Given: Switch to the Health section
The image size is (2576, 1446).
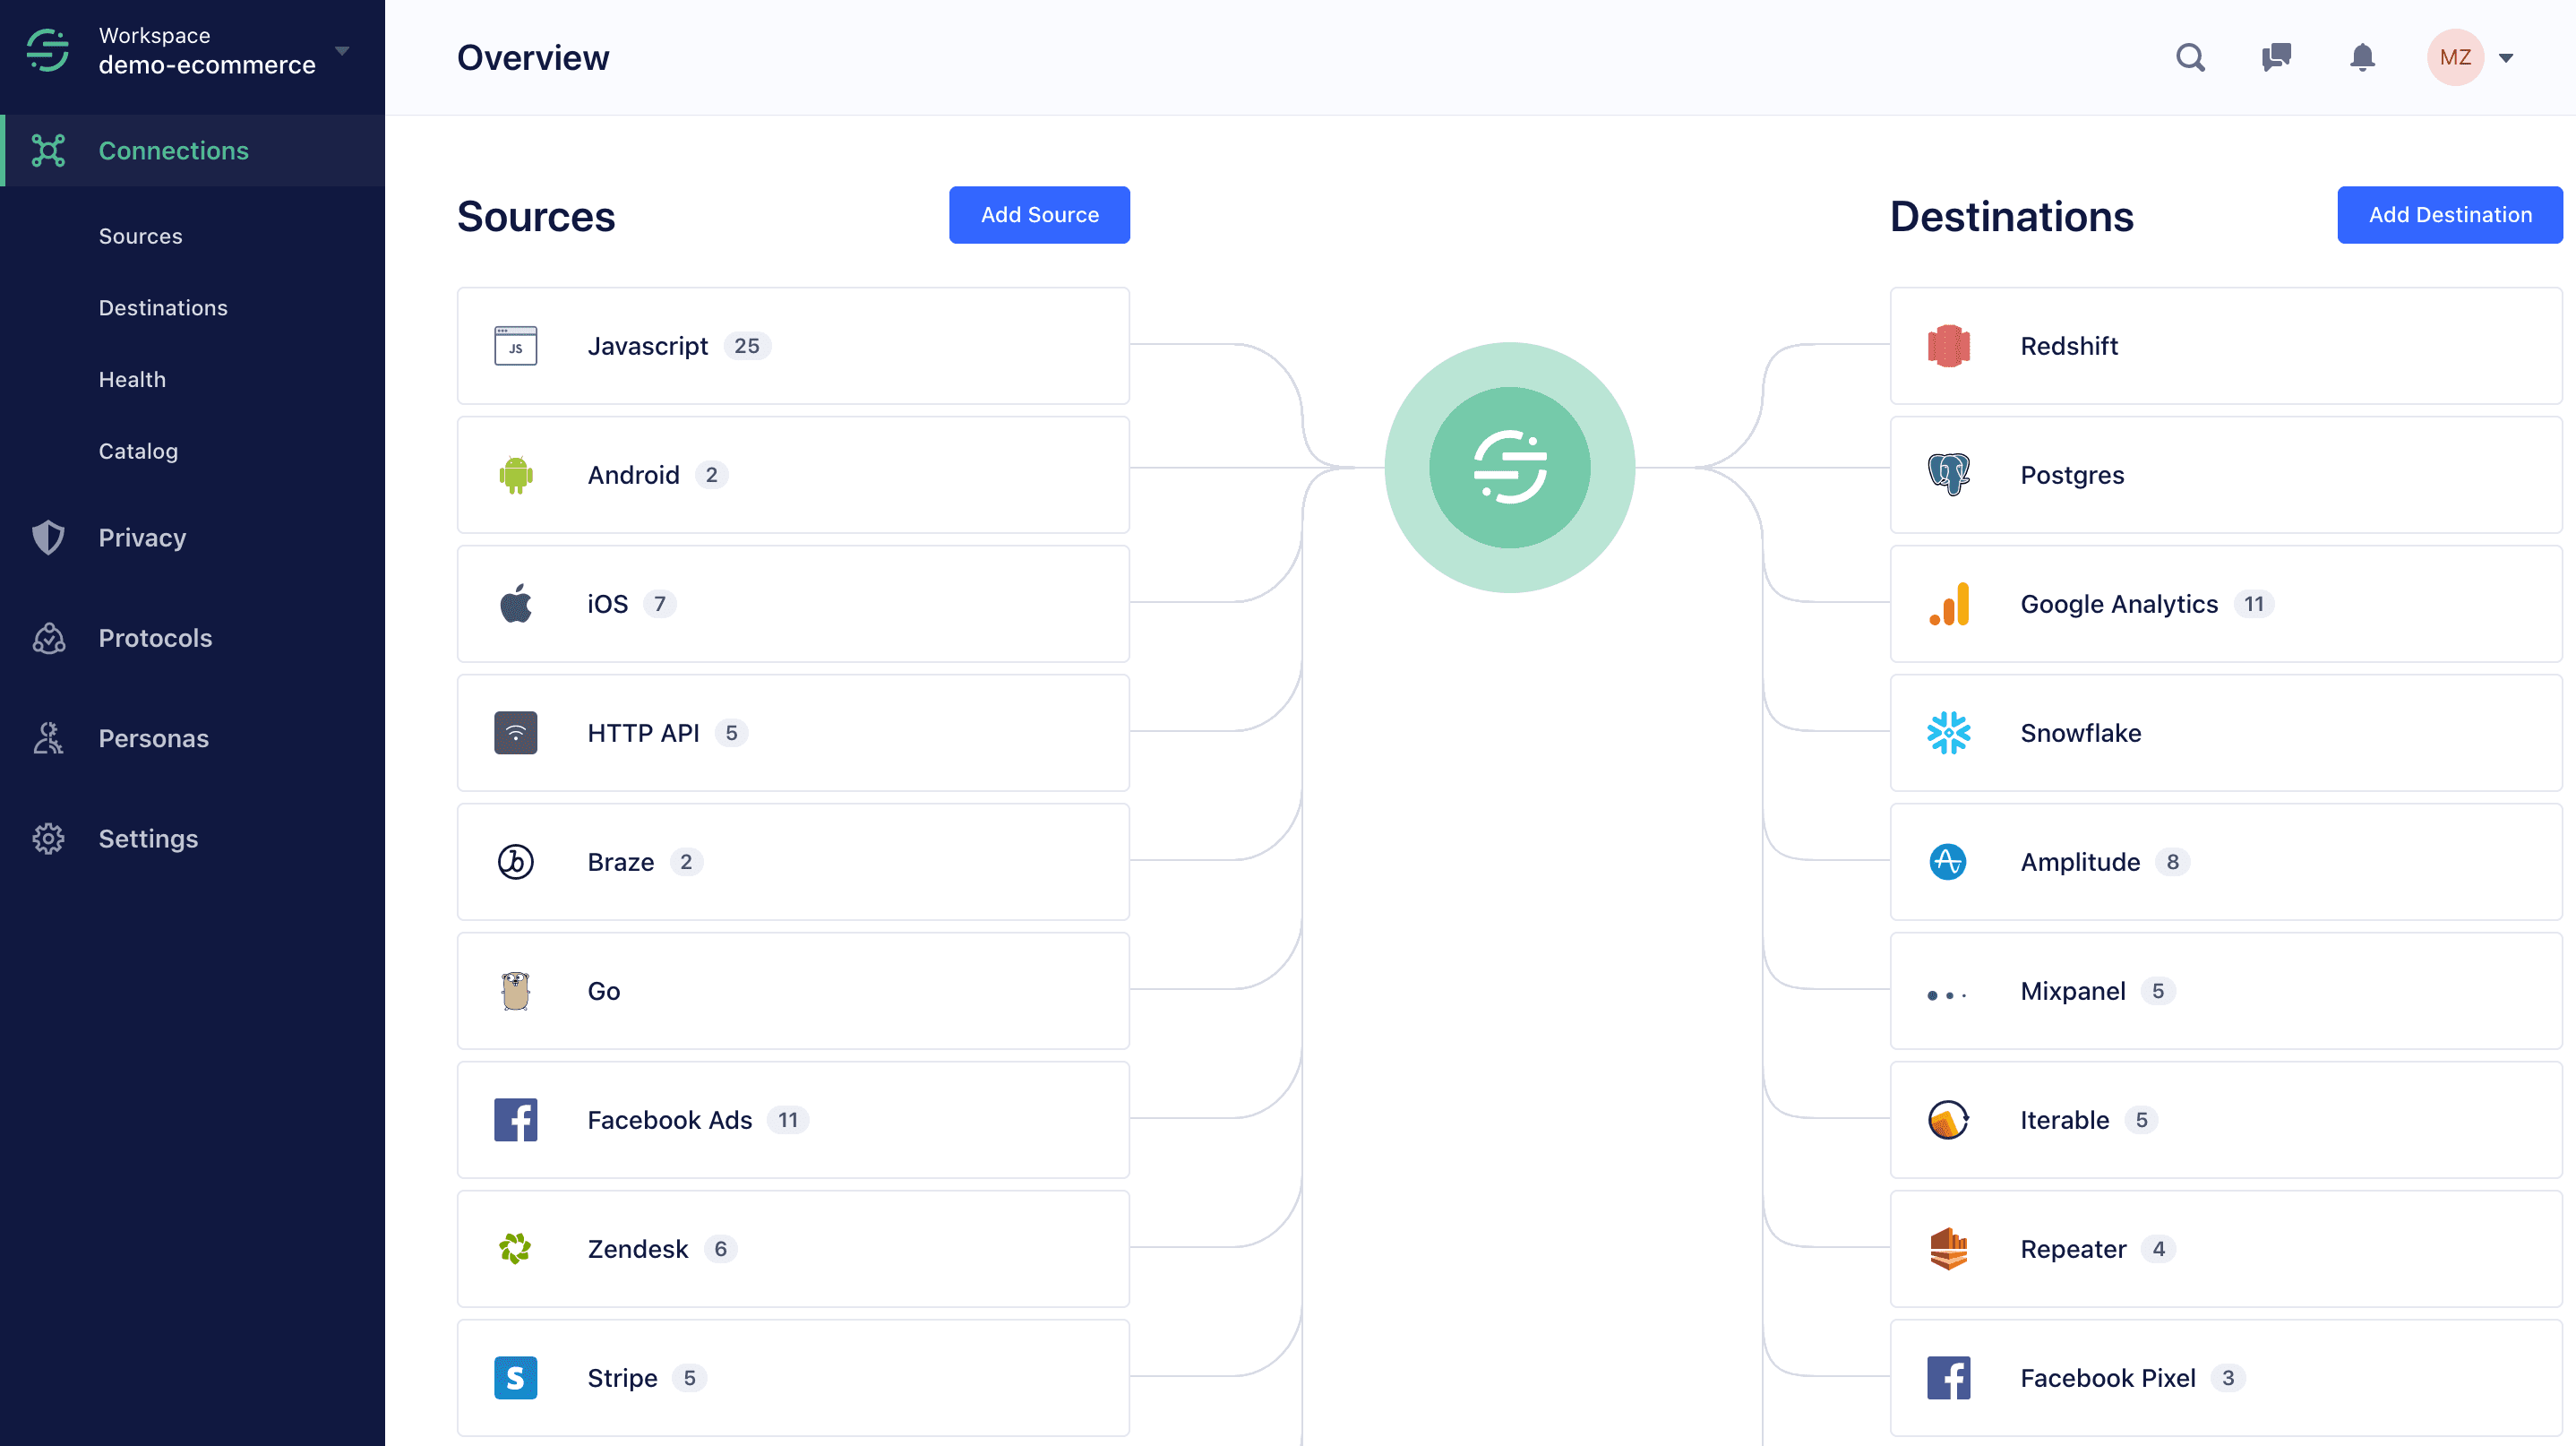Looking at the screenshot, I should [132, 379].
